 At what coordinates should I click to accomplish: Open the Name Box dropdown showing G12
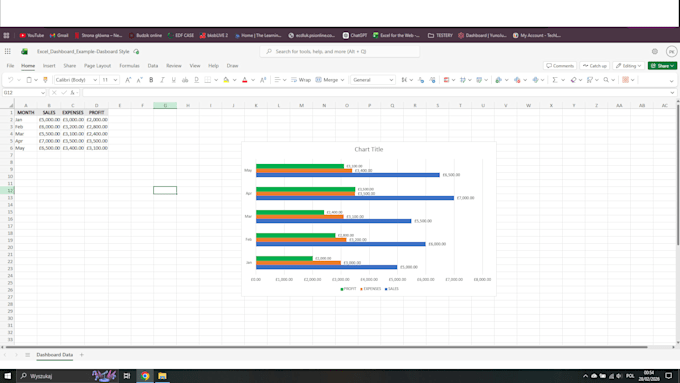(42, 92)
